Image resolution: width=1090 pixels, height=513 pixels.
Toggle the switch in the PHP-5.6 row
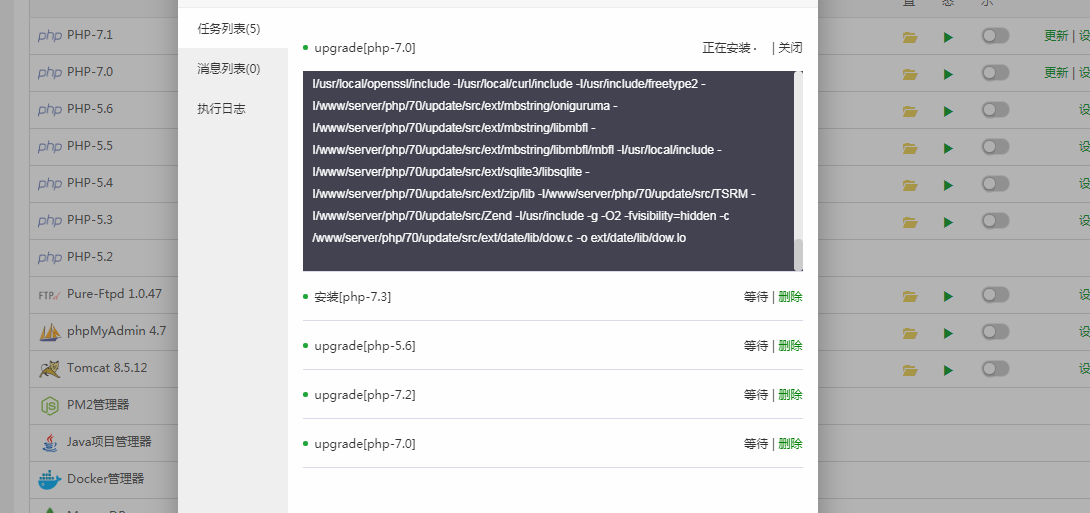[x=995, y=109]
